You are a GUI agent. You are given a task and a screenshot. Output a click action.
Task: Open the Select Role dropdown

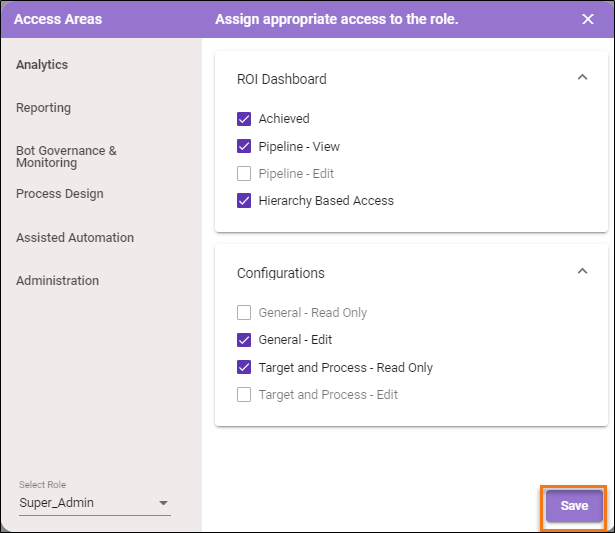(164, 504)
